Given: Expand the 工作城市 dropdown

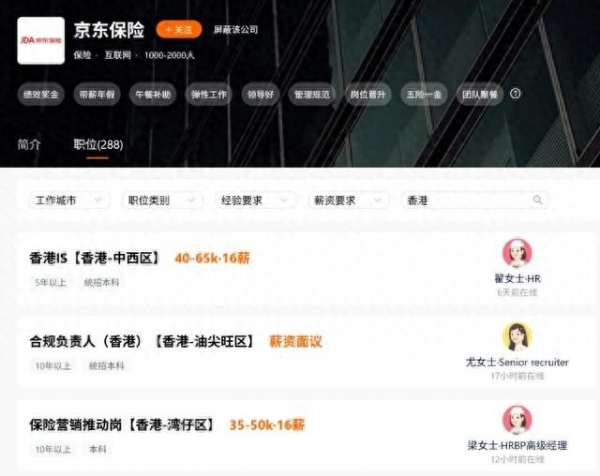Looking at the screenshot, I should coord(69,200).
